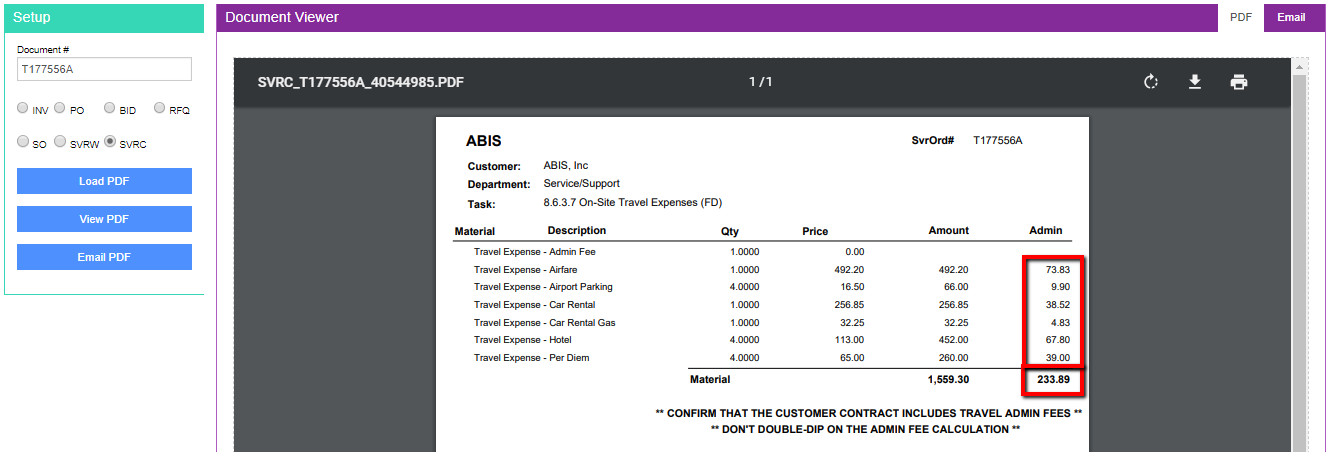Click the Price column header
This screenshot has width=1330, height=452.
pos(815,231)
